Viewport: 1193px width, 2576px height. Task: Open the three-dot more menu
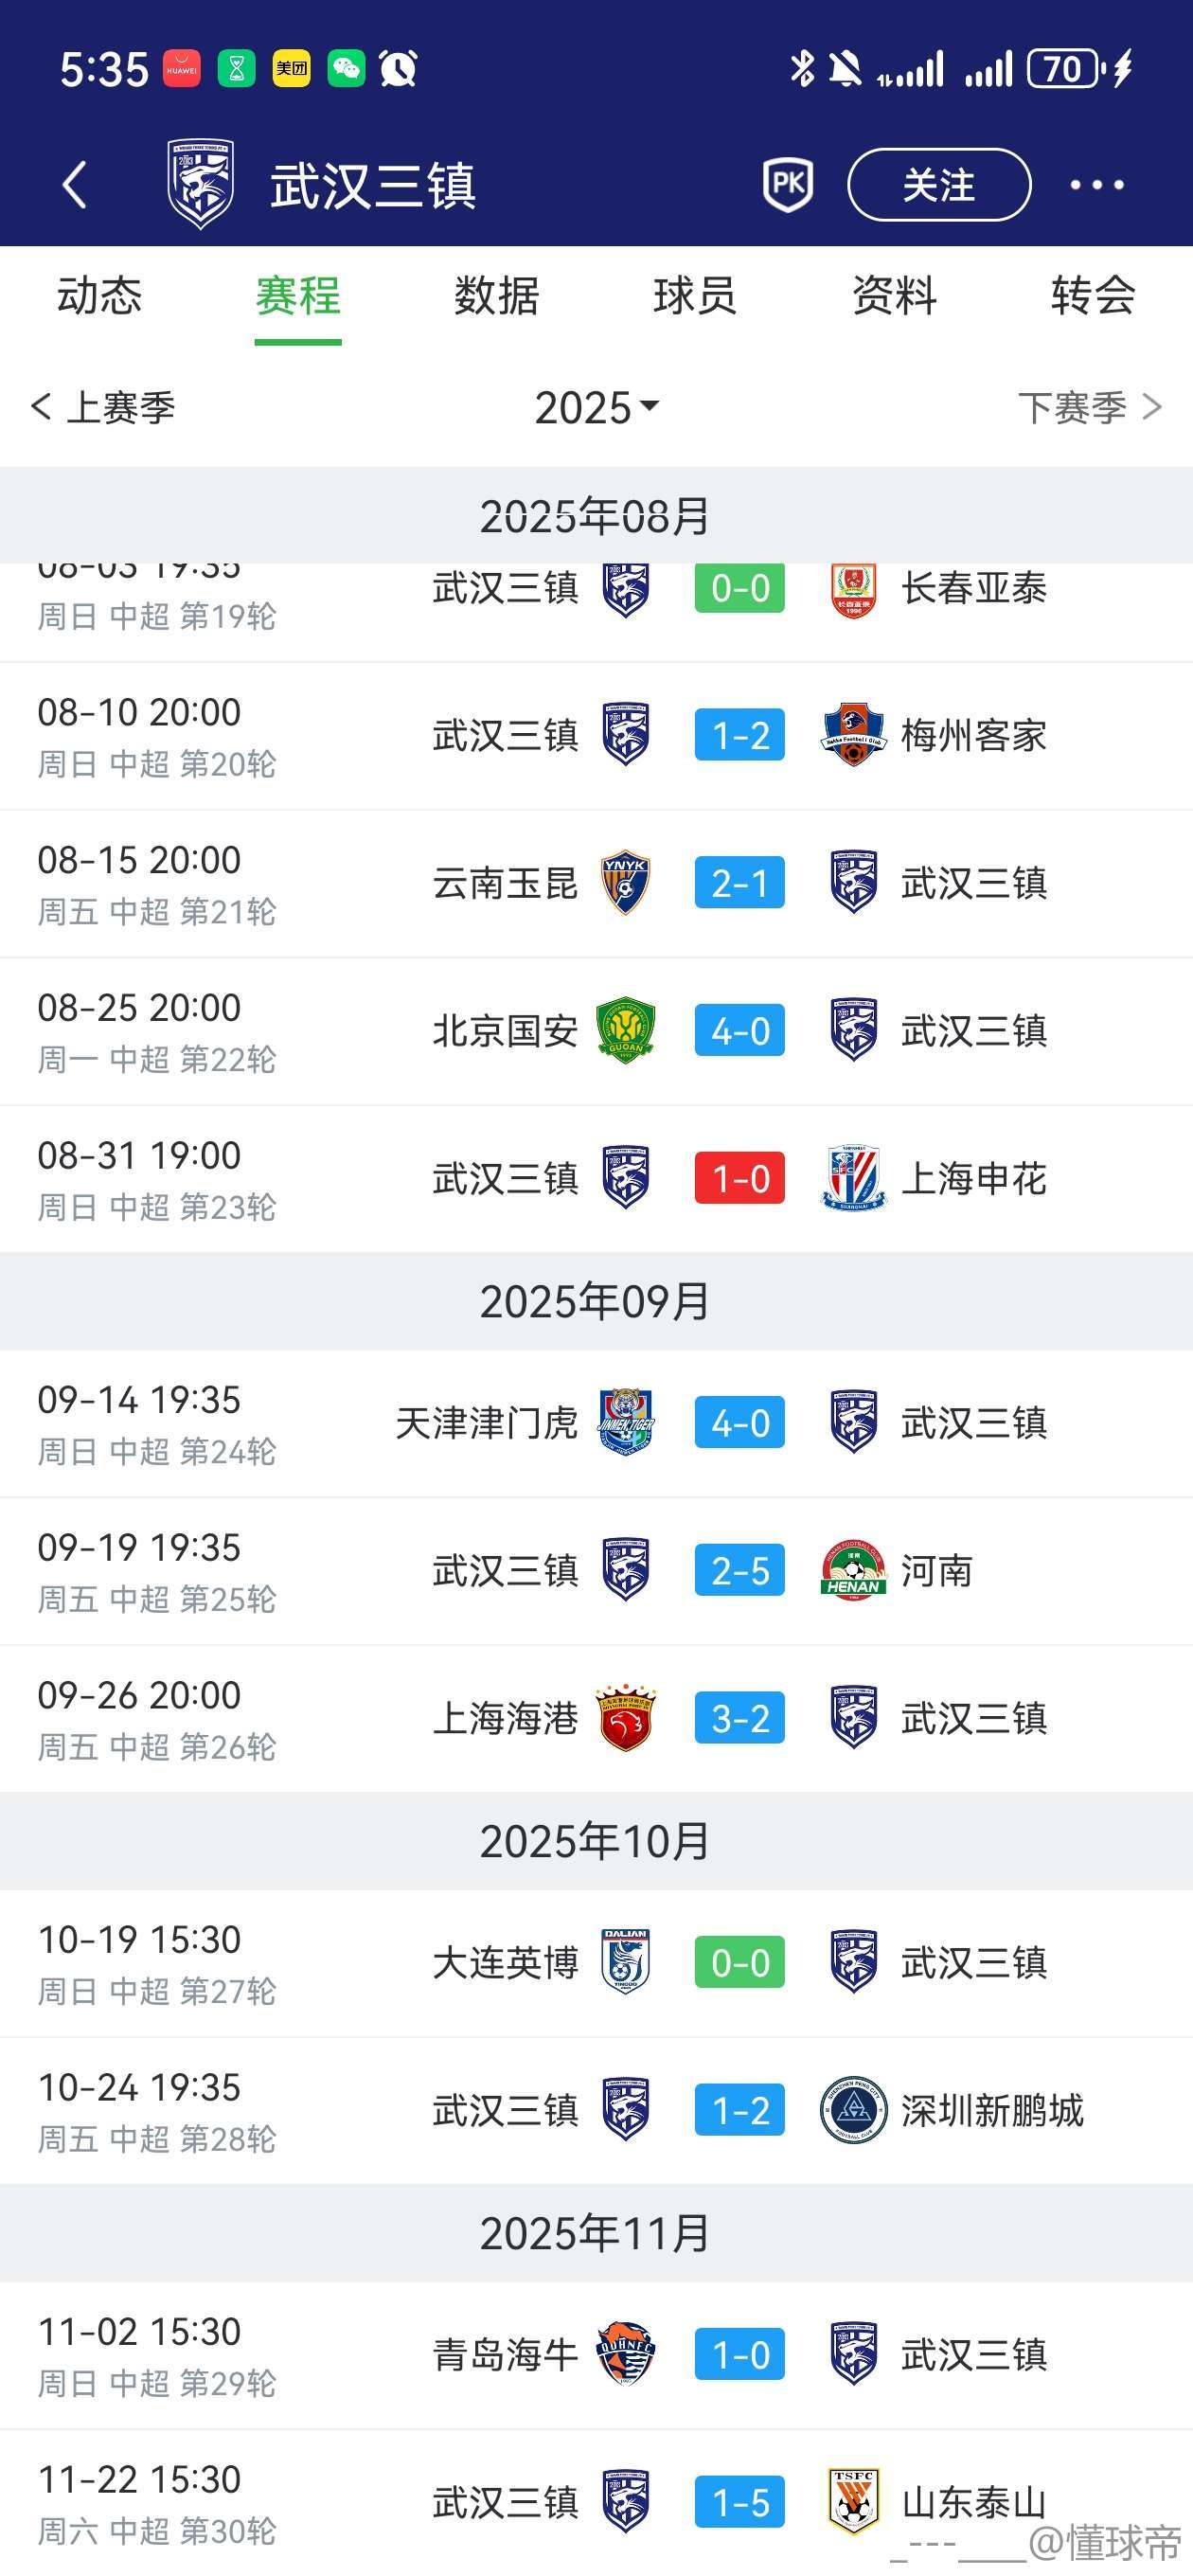click(1096, 185)
